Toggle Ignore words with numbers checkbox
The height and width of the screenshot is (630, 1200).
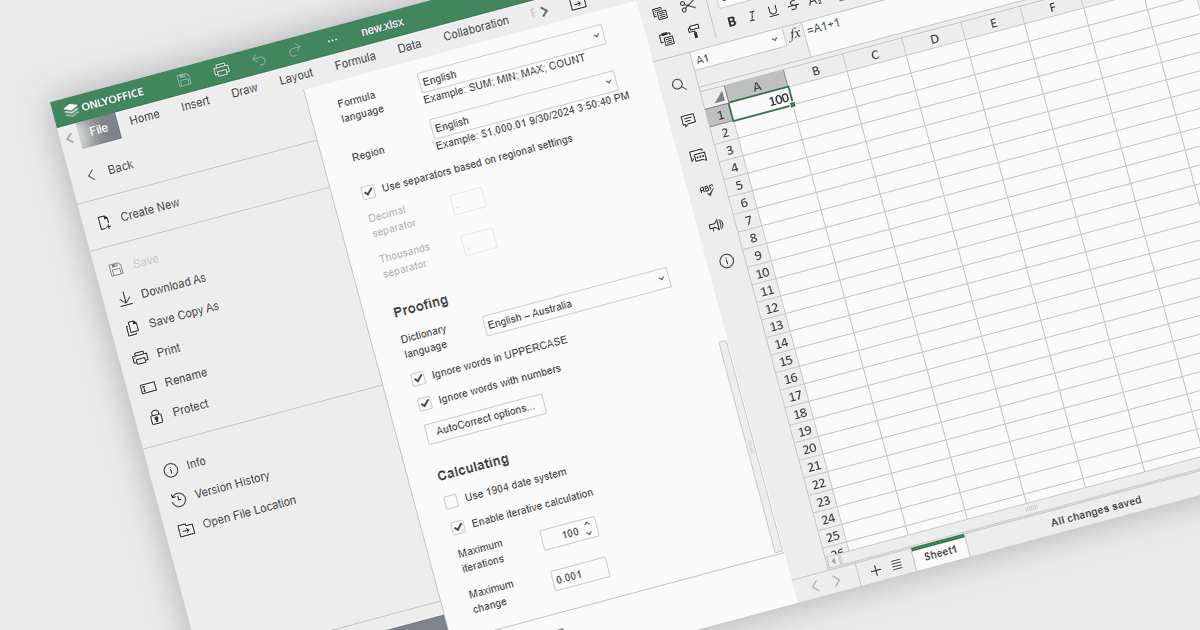(425, 403)
